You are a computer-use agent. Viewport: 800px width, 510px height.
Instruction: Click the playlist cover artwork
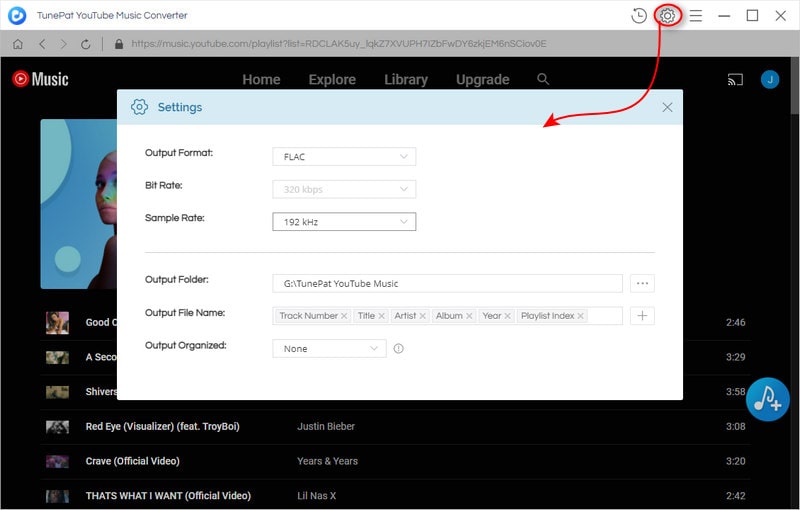coord(79,204)
